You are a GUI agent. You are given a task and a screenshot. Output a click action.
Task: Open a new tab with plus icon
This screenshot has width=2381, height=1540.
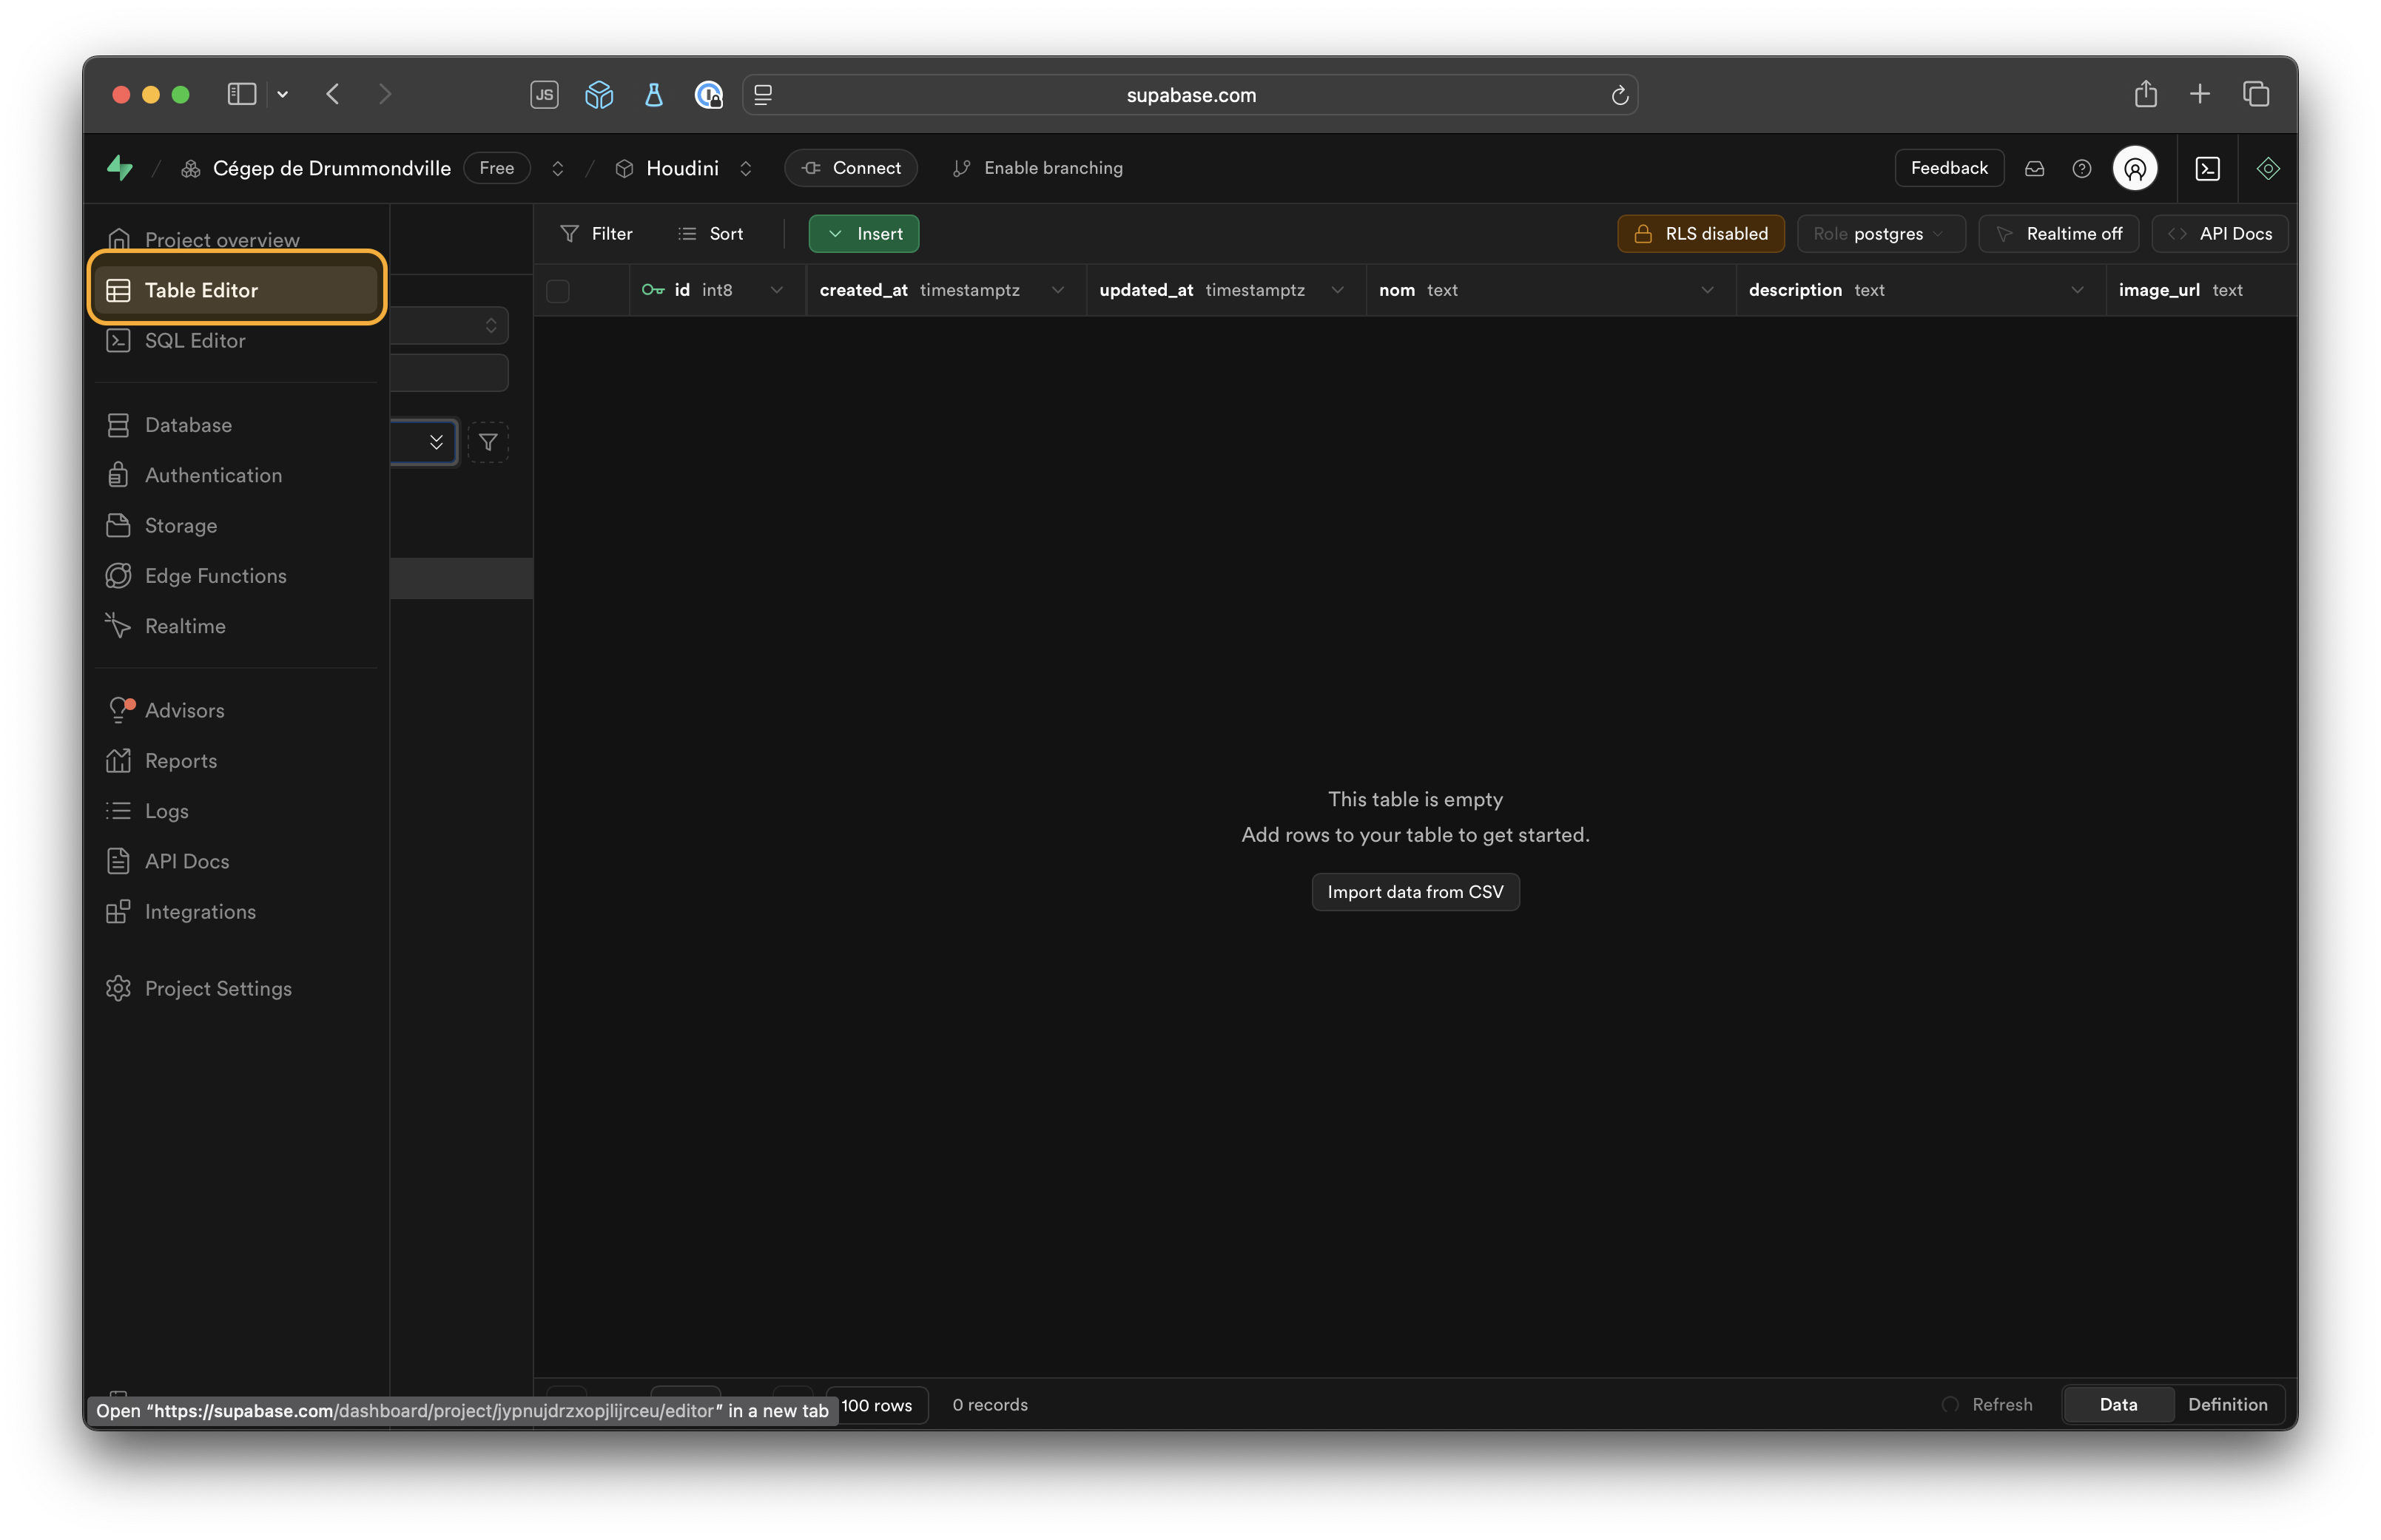pos(2199,94)
